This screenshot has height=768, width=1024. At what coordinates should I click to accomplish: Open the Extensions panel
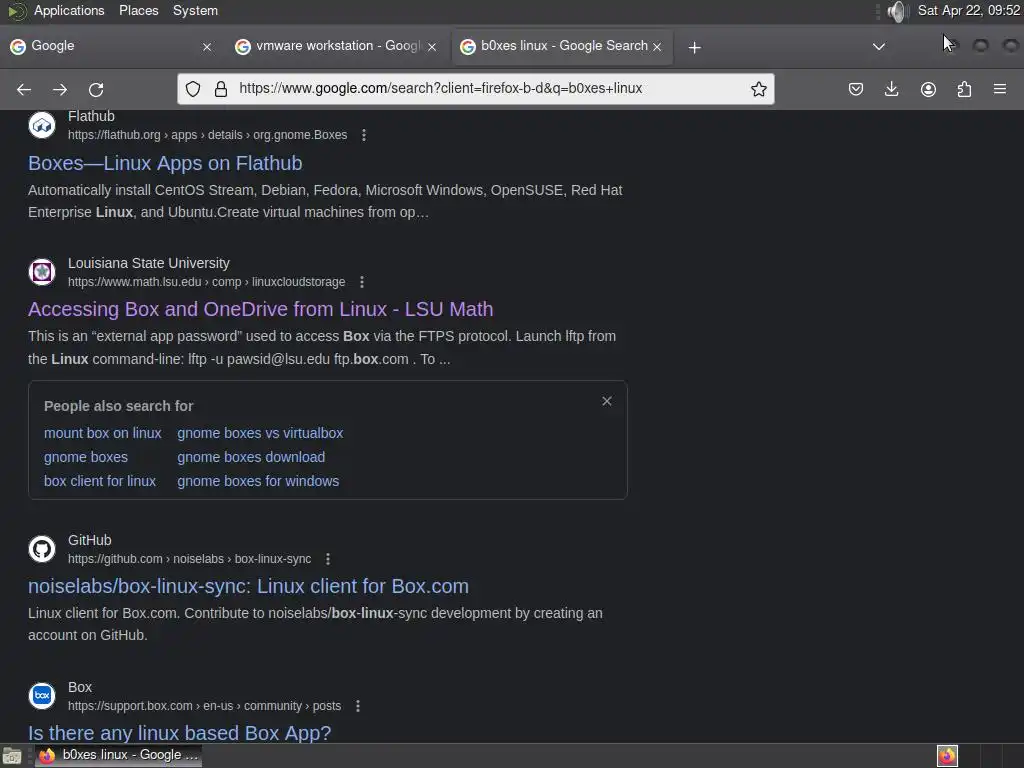click(964, 89)
